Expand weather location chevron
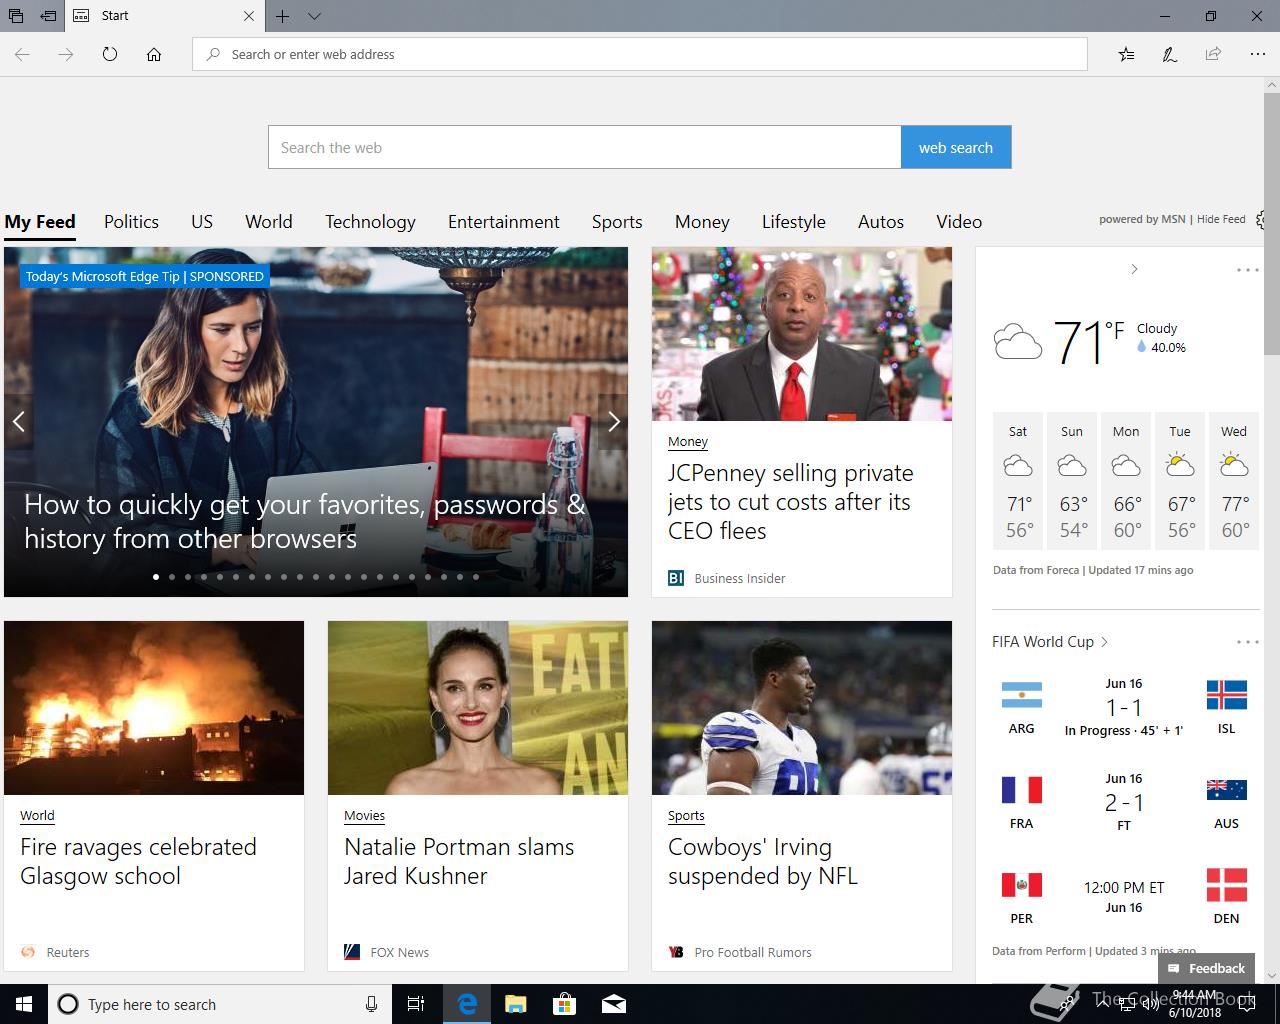Viewport: 1280px width, 1024px height. [1134, 269]
